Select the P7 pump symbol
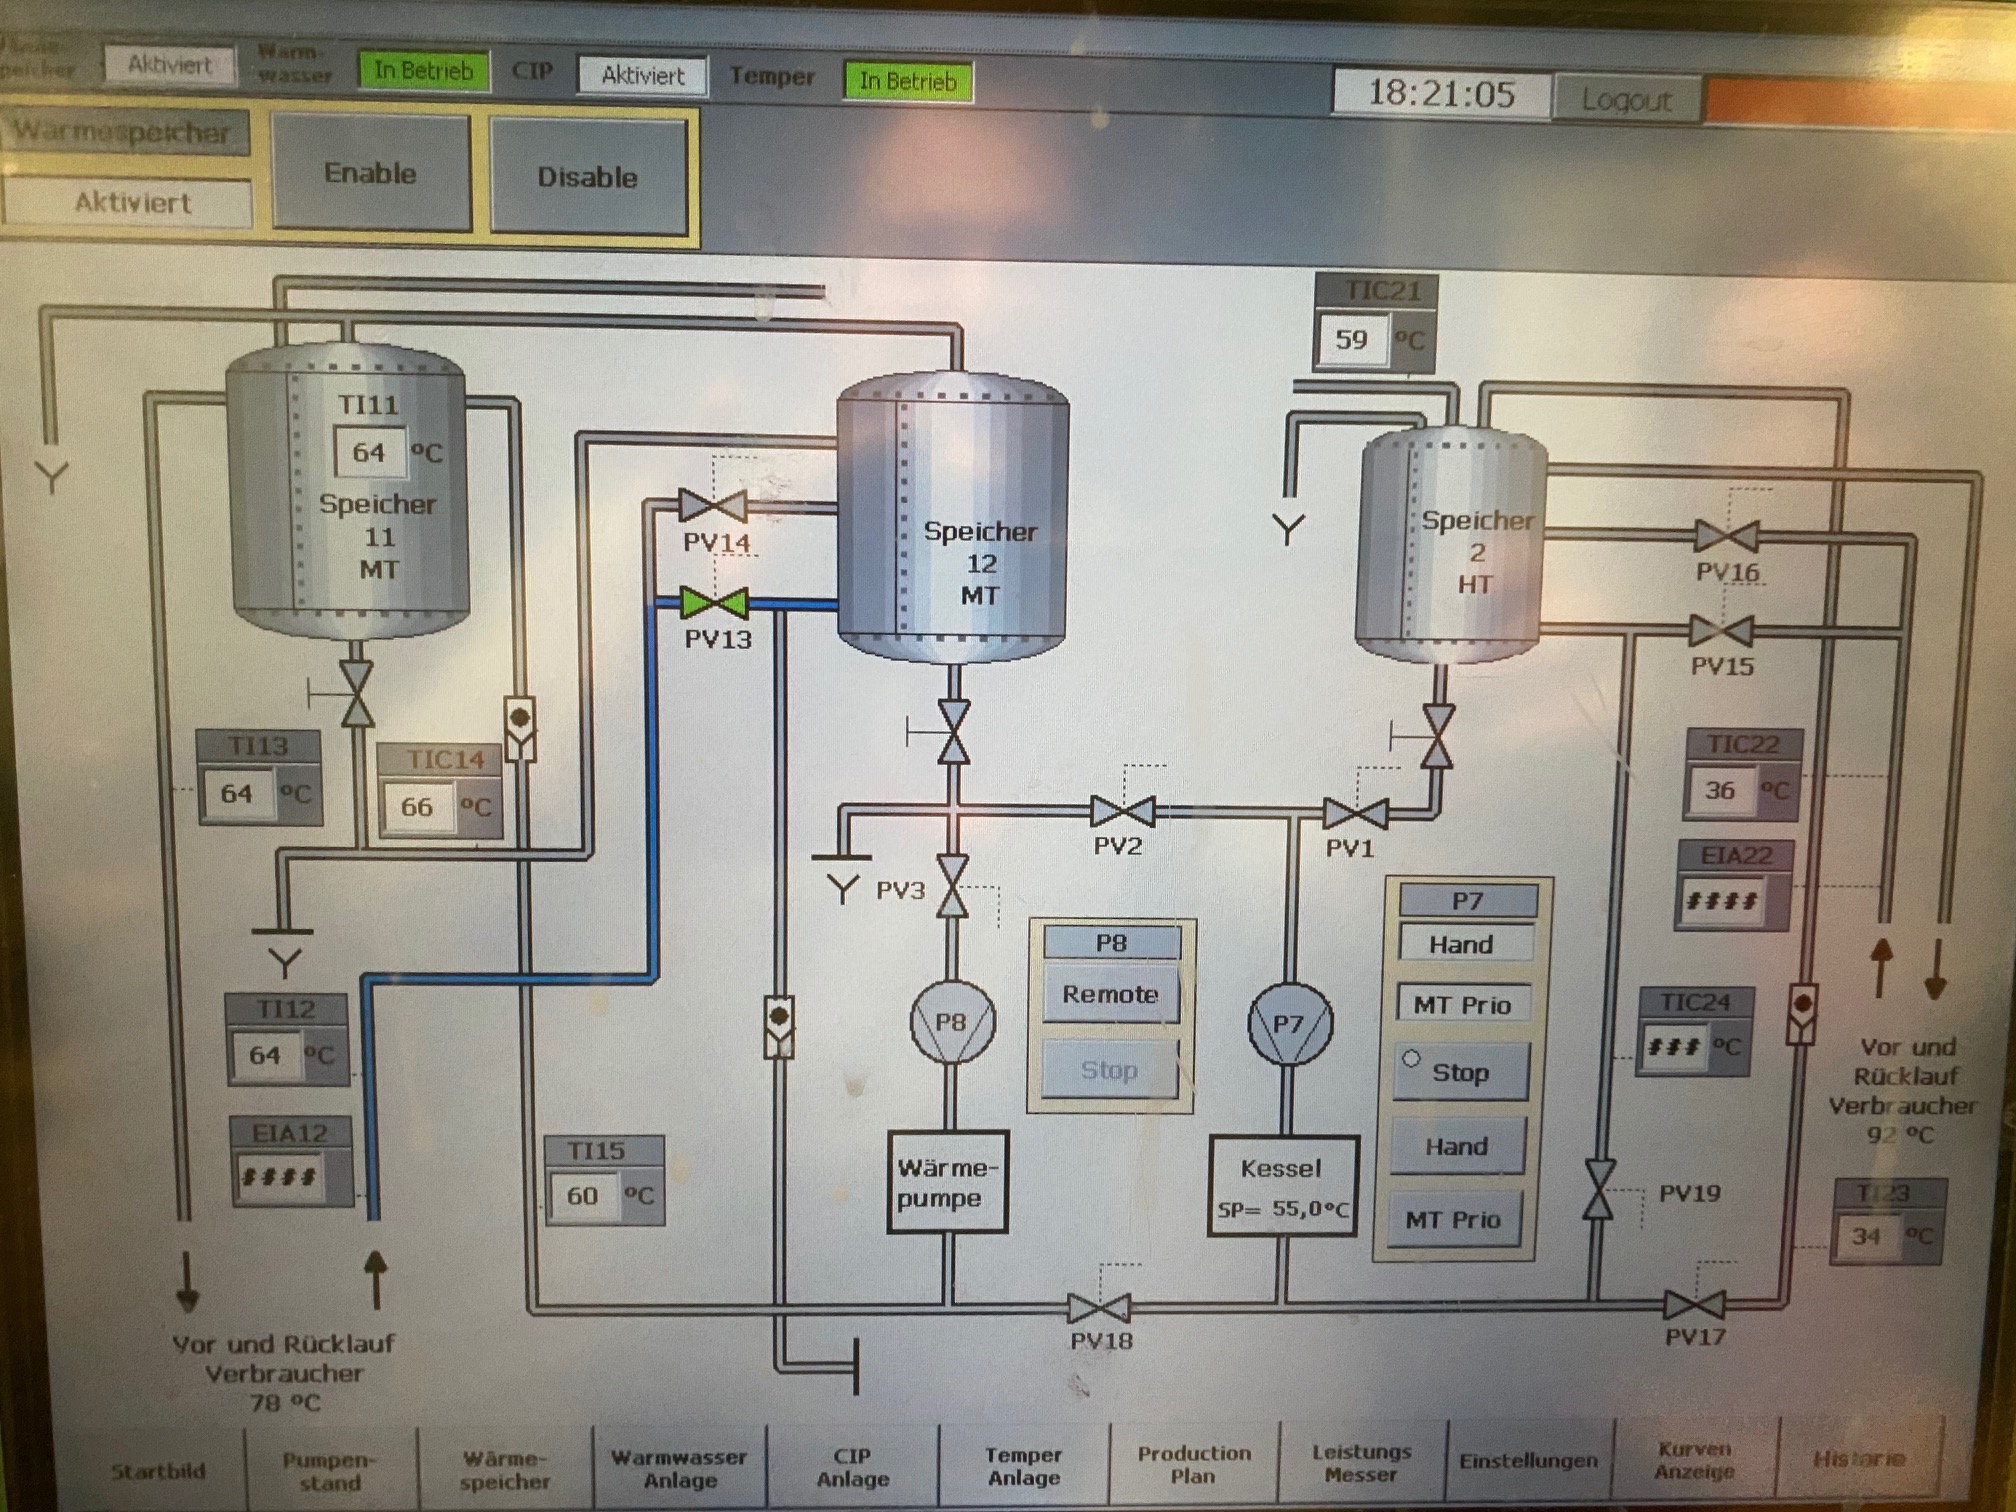2016x1512 pixels. pyautogui.click(x=1289, y=1024)
